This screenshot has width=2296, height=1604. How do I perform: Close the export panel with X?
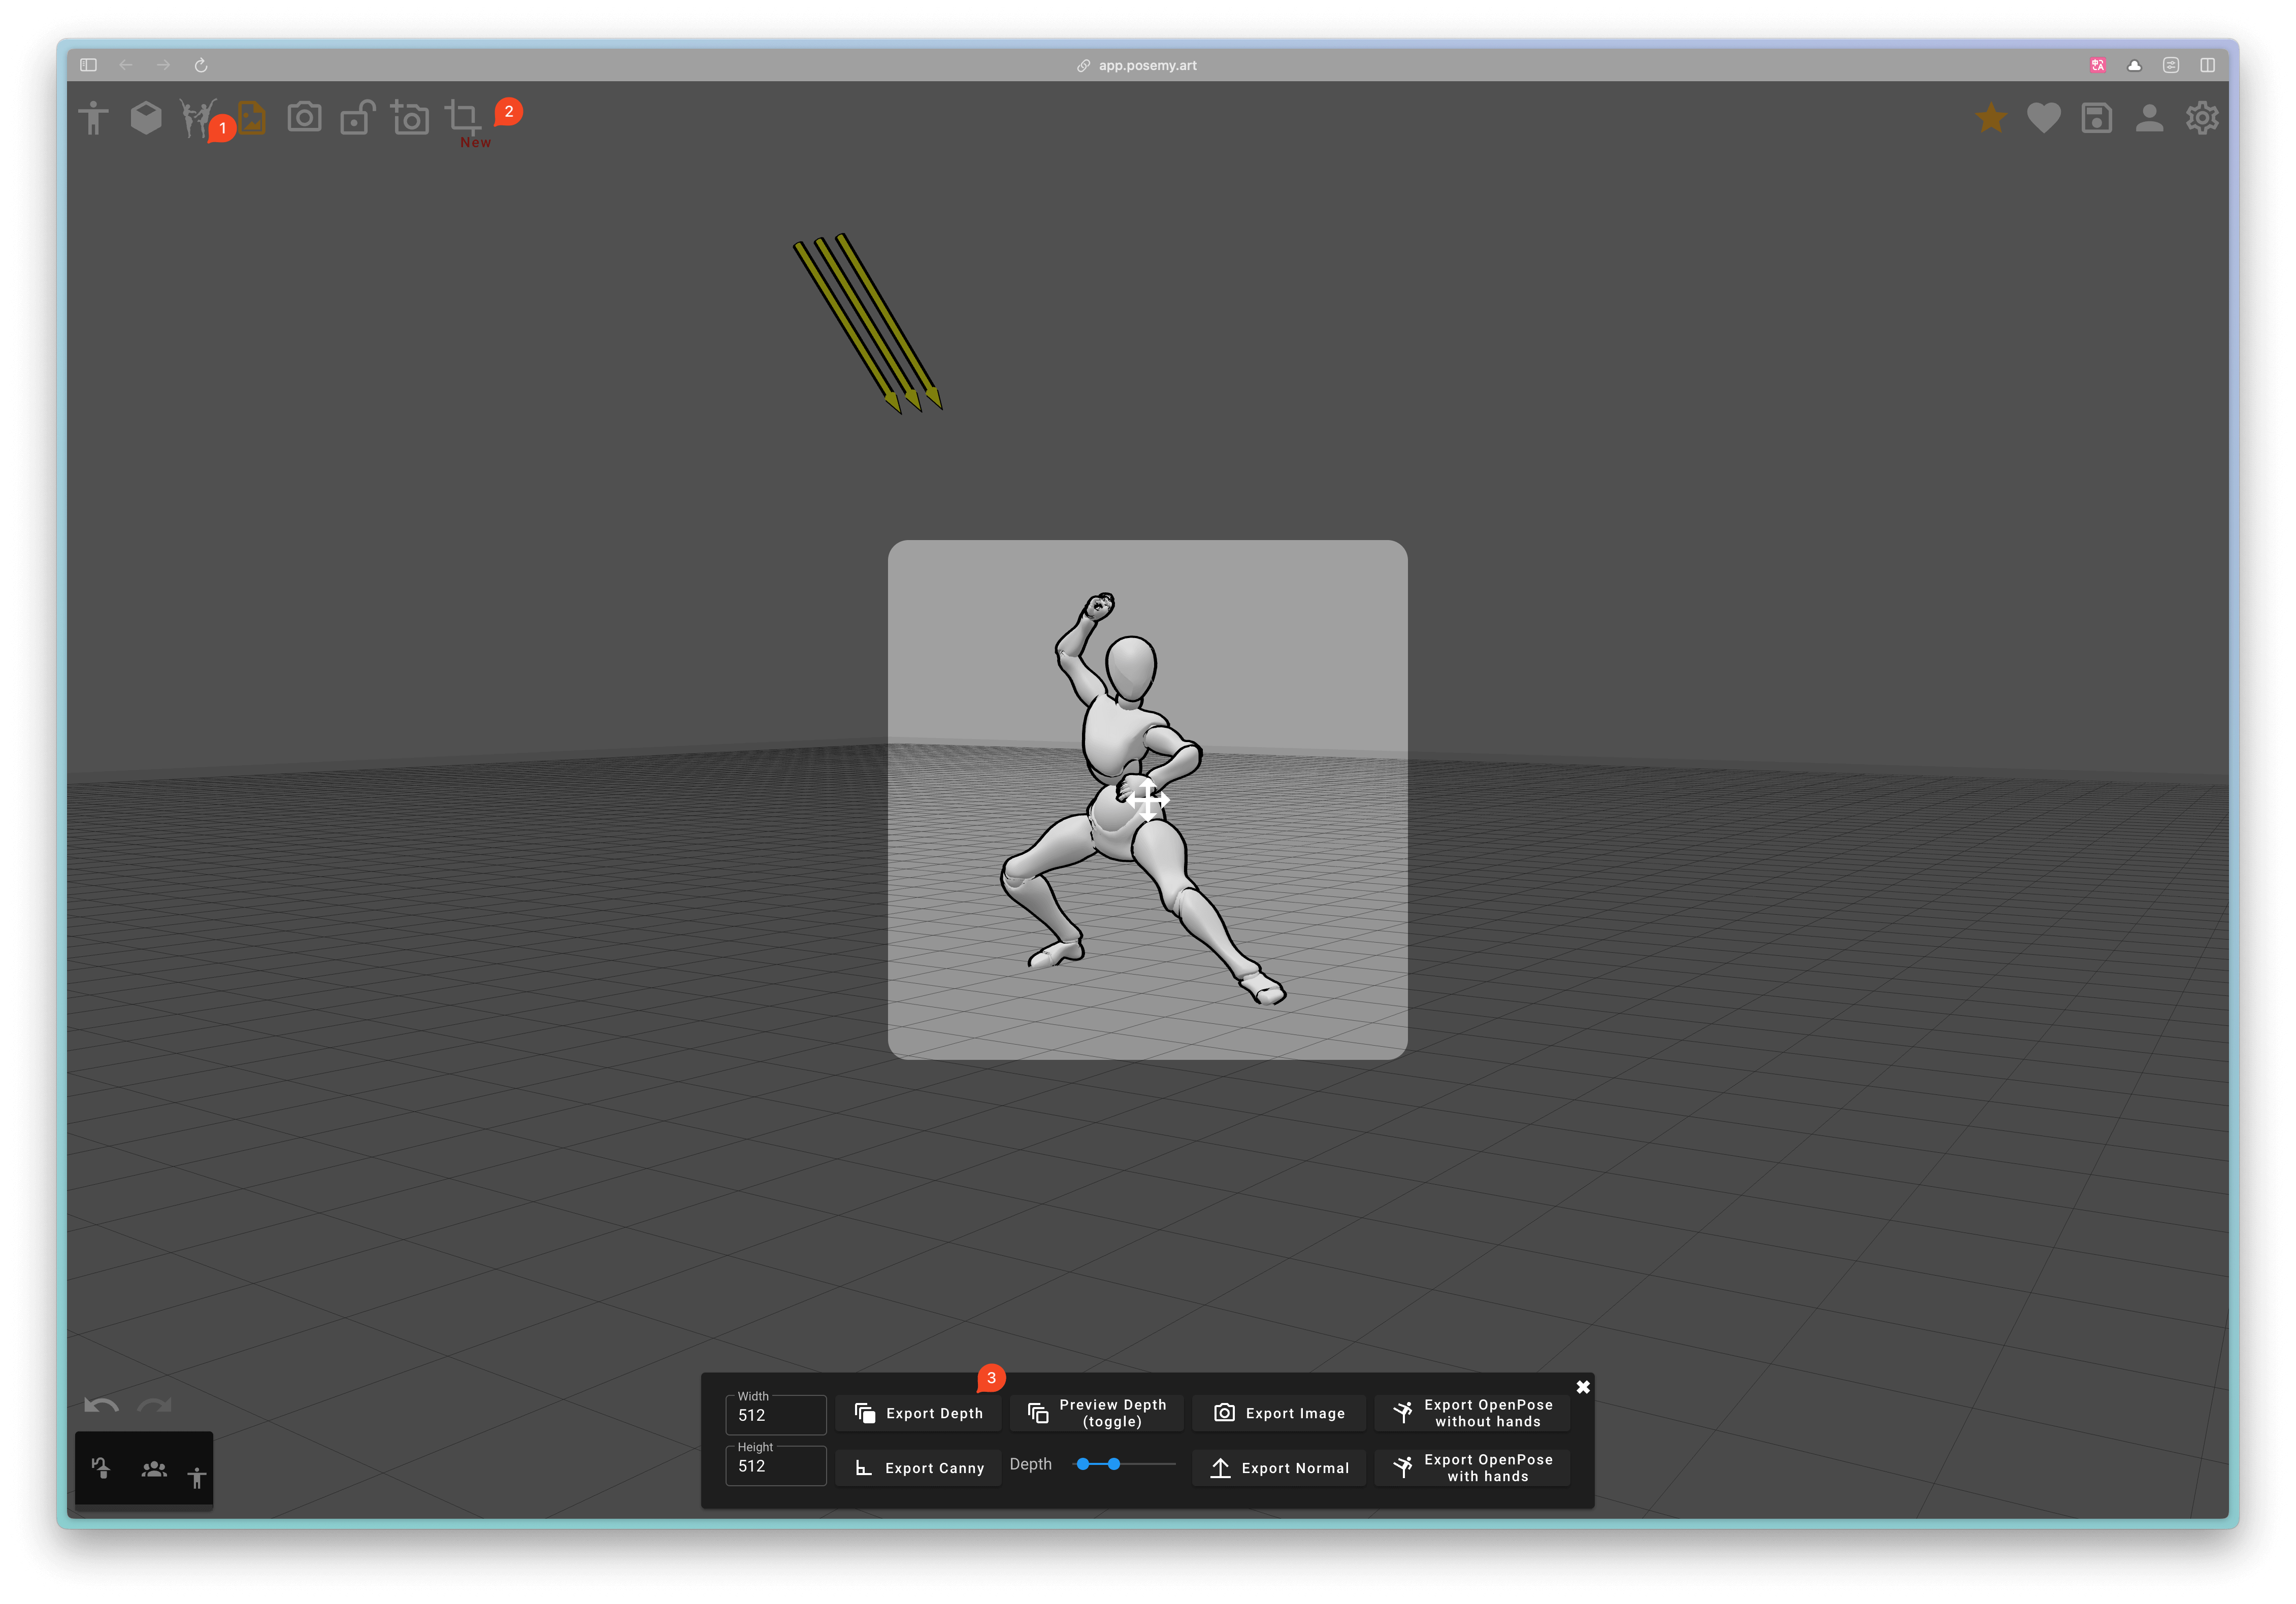tap(1582, 1387)
